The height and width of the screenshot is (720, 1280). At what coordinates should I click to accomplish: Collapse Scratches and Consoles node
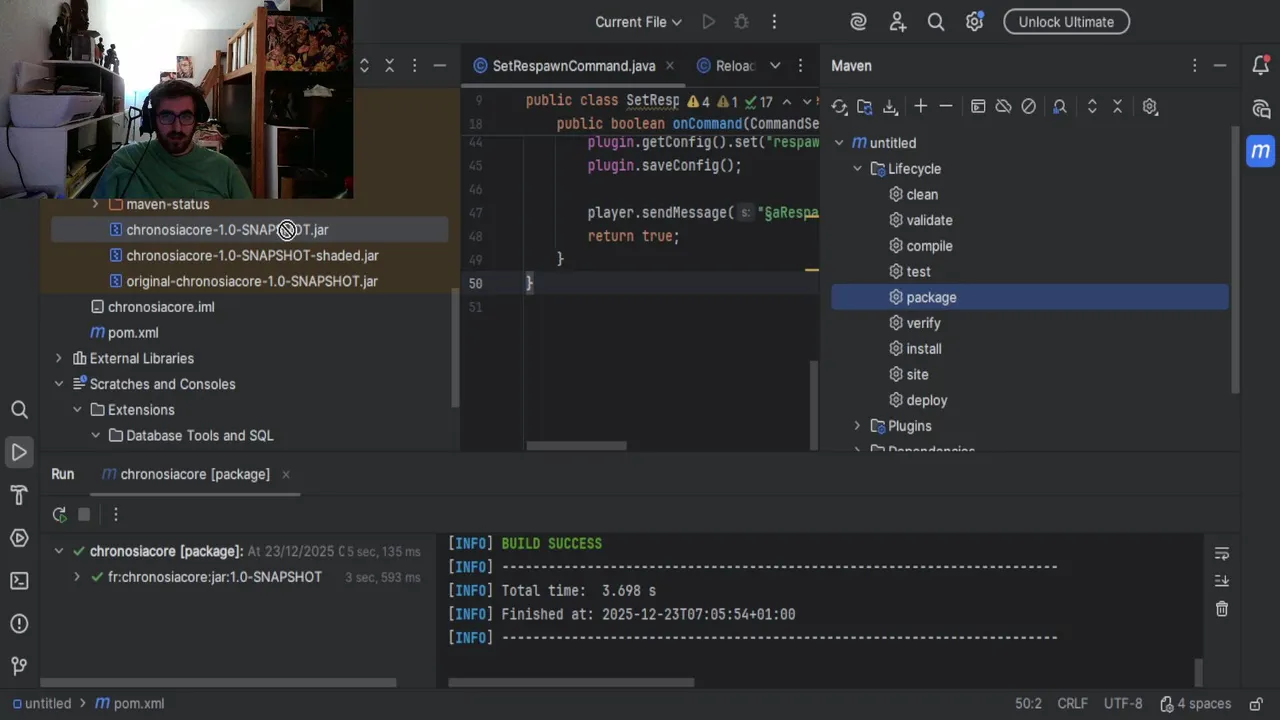click(58, 384)
